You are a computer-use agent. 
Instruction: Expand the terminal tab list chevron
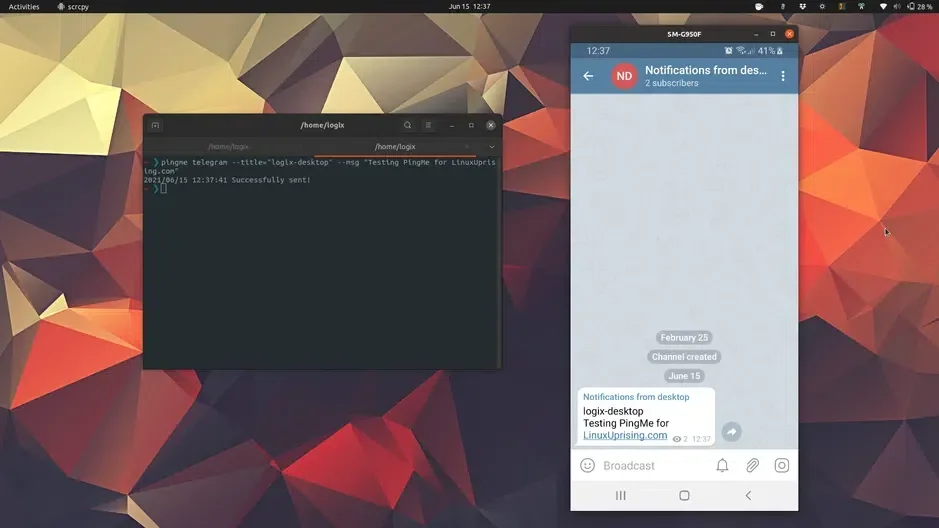tap(492, 147)
